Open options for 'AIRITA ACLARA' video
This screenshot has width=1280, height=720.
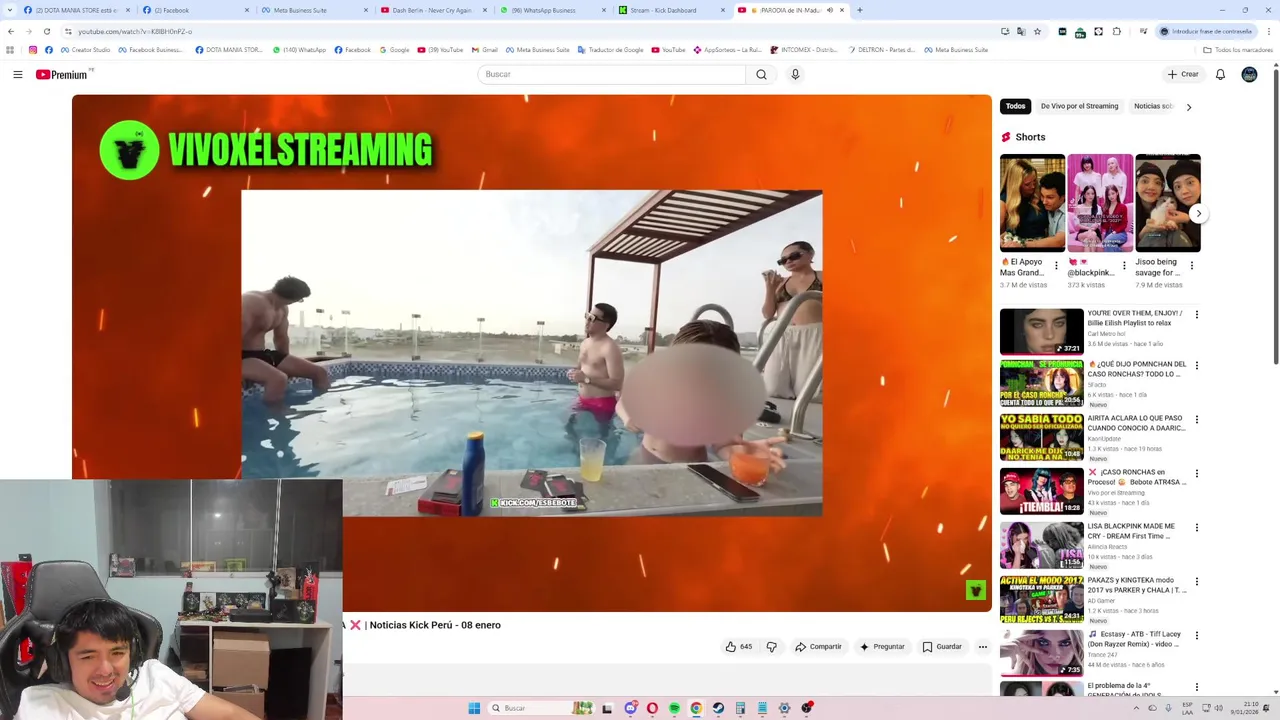(1196, 420)
